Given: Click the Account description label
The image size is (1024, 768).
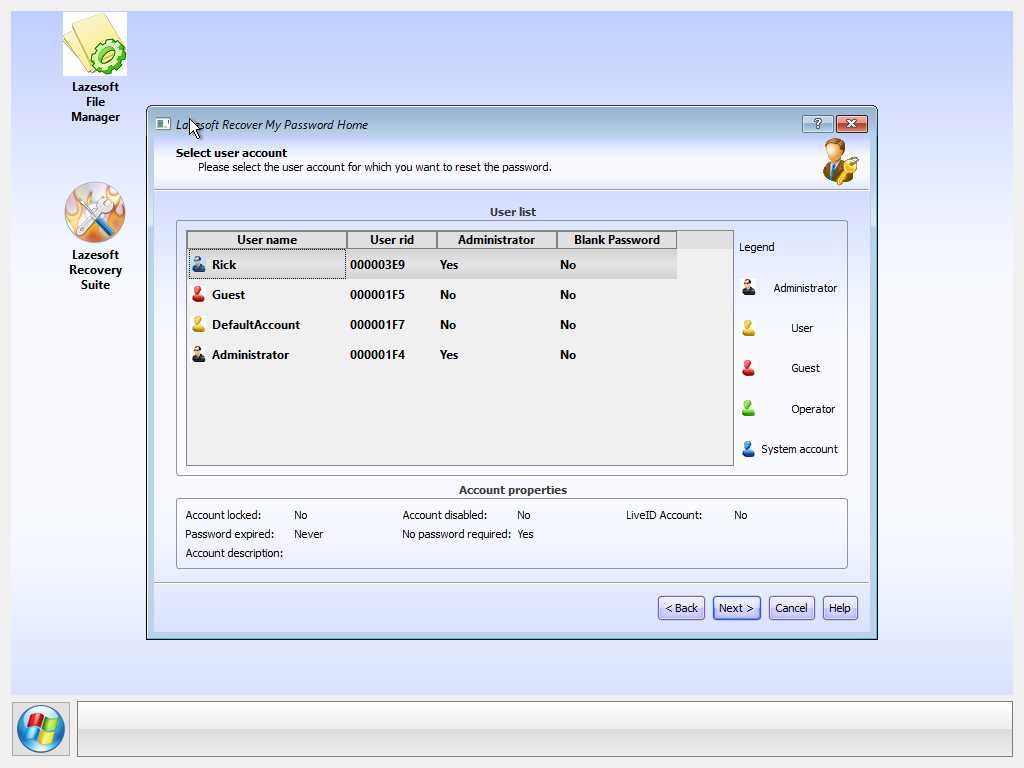Looking at the screenshot, I should point(234,552).
